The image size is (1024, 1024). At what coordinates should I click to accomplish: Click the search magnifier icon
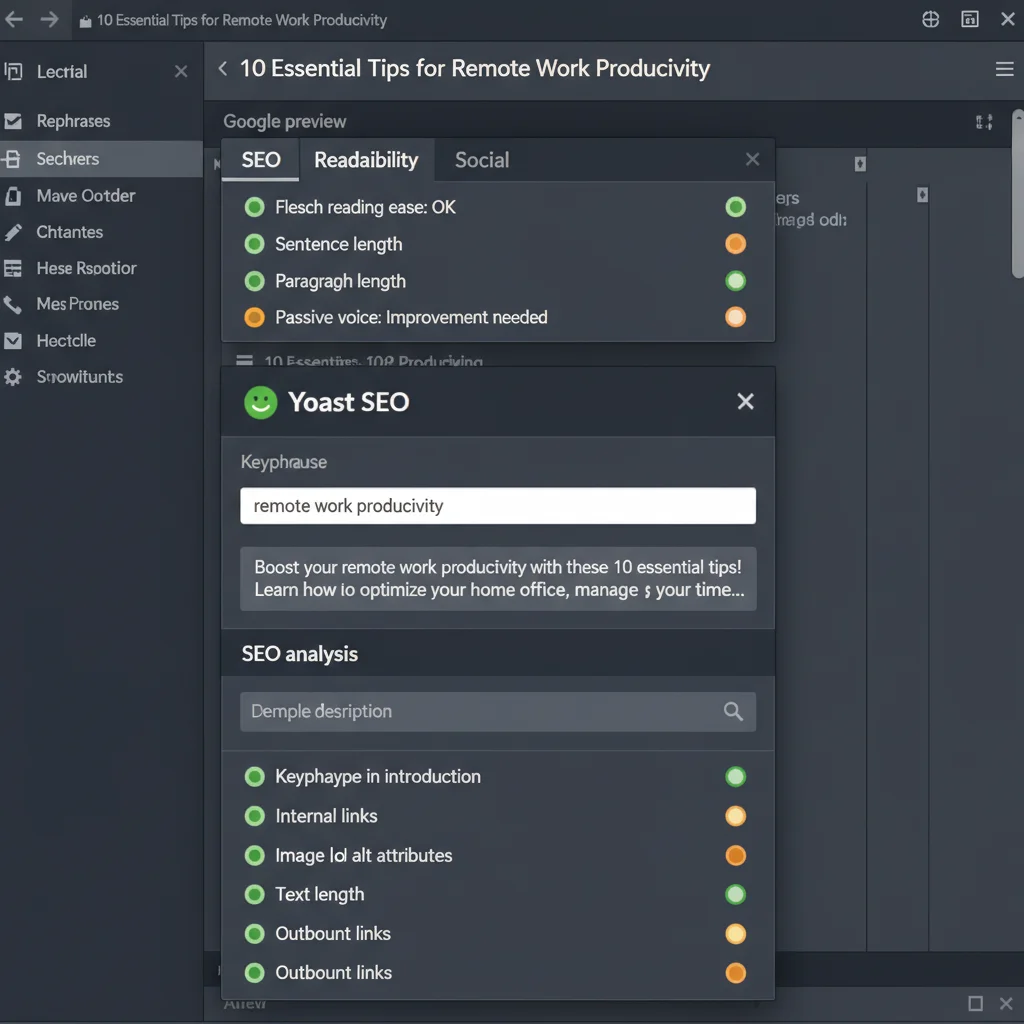(x=733, y=711)
